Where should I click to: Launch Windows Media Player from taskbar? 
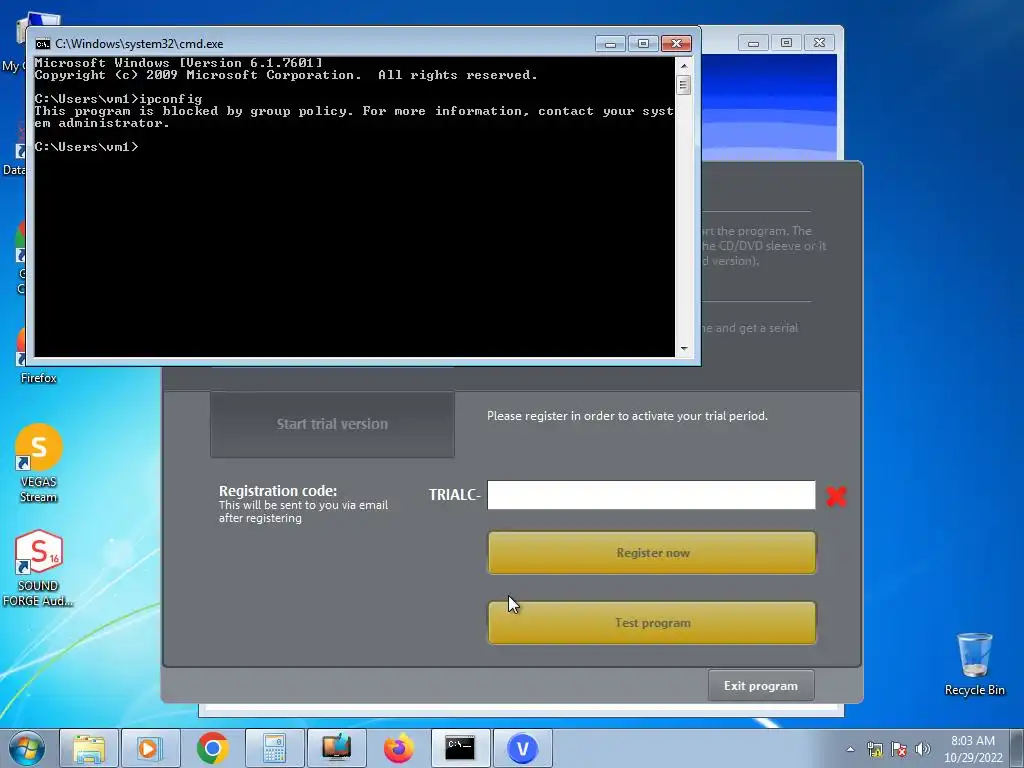pos(149,748)
